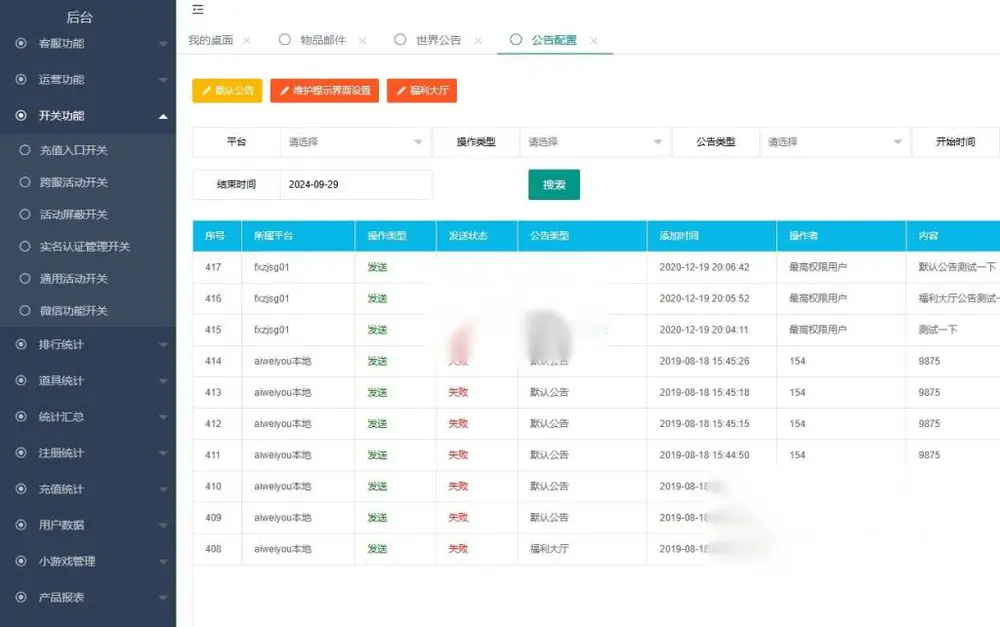
Task: Expand the 统计汇总 menu arrow
Action: pyautogui.click(x=163, y=417)
